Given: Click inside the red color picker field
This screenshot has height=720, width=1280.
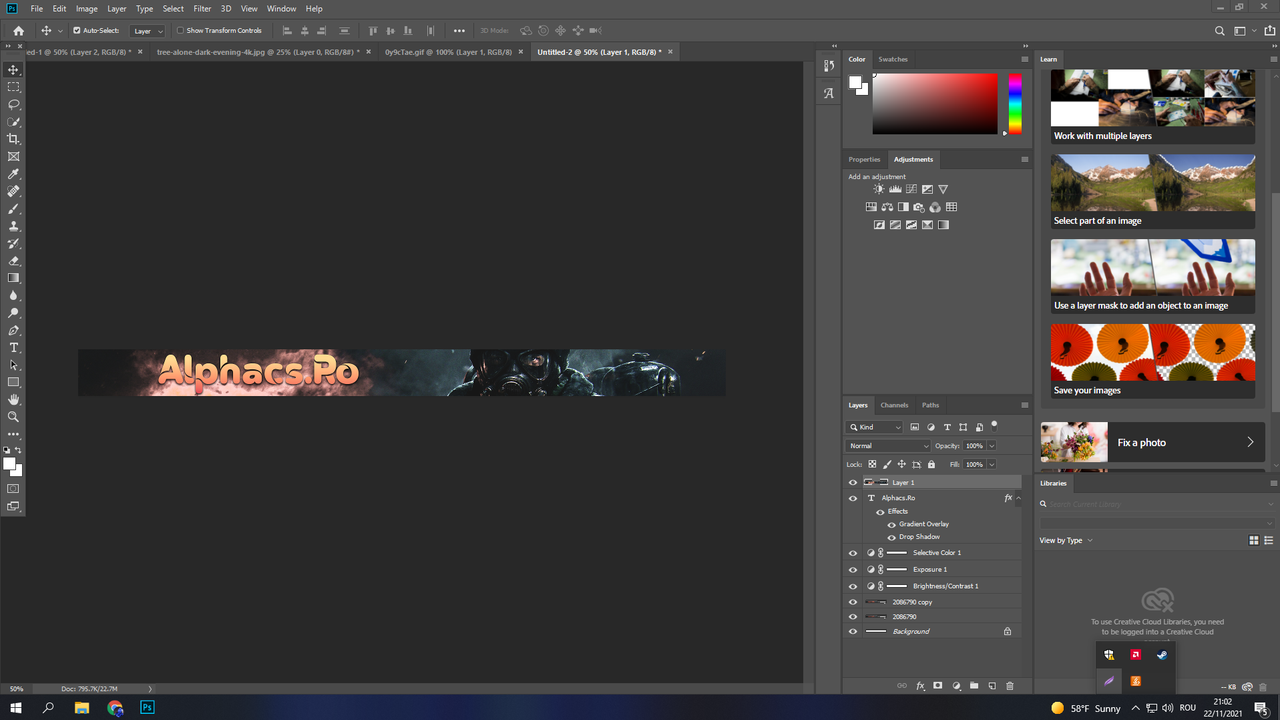Looking at the screenshot, I should pyautogui.click(x=935, y=104).
